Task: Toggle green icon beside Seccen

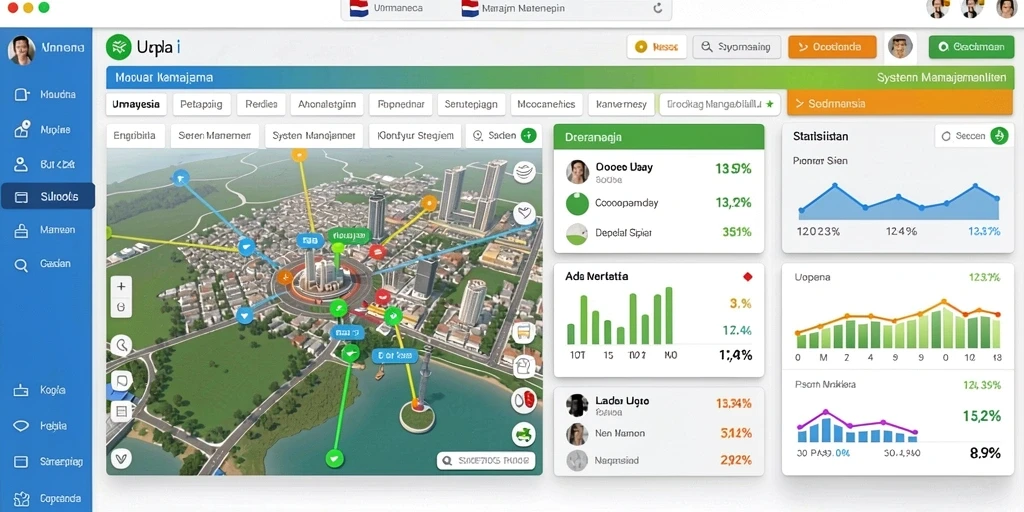Action: 999,136
